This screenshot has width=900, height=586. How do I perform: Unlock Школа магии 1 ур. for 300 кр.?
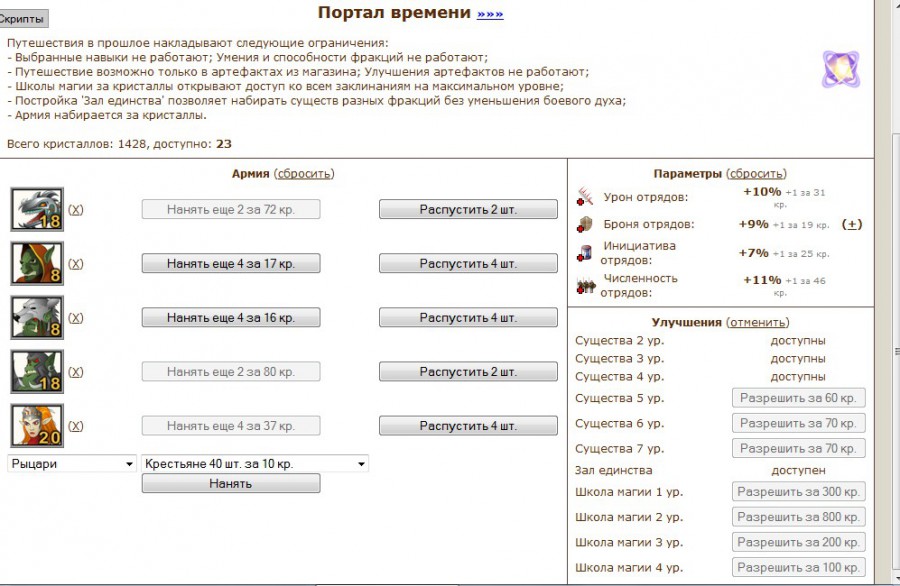(798, 492)
